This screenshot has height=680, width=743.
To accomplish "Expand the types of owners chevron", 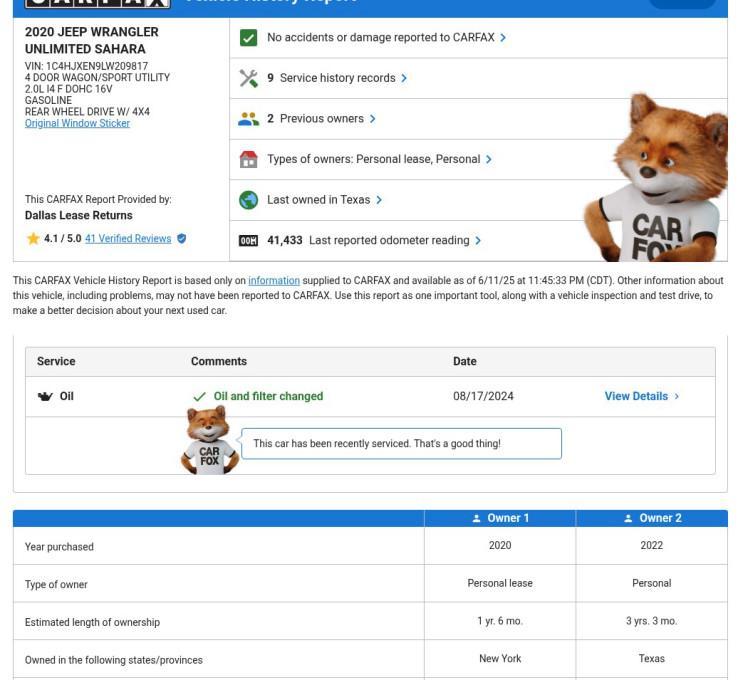I will 489,159.
